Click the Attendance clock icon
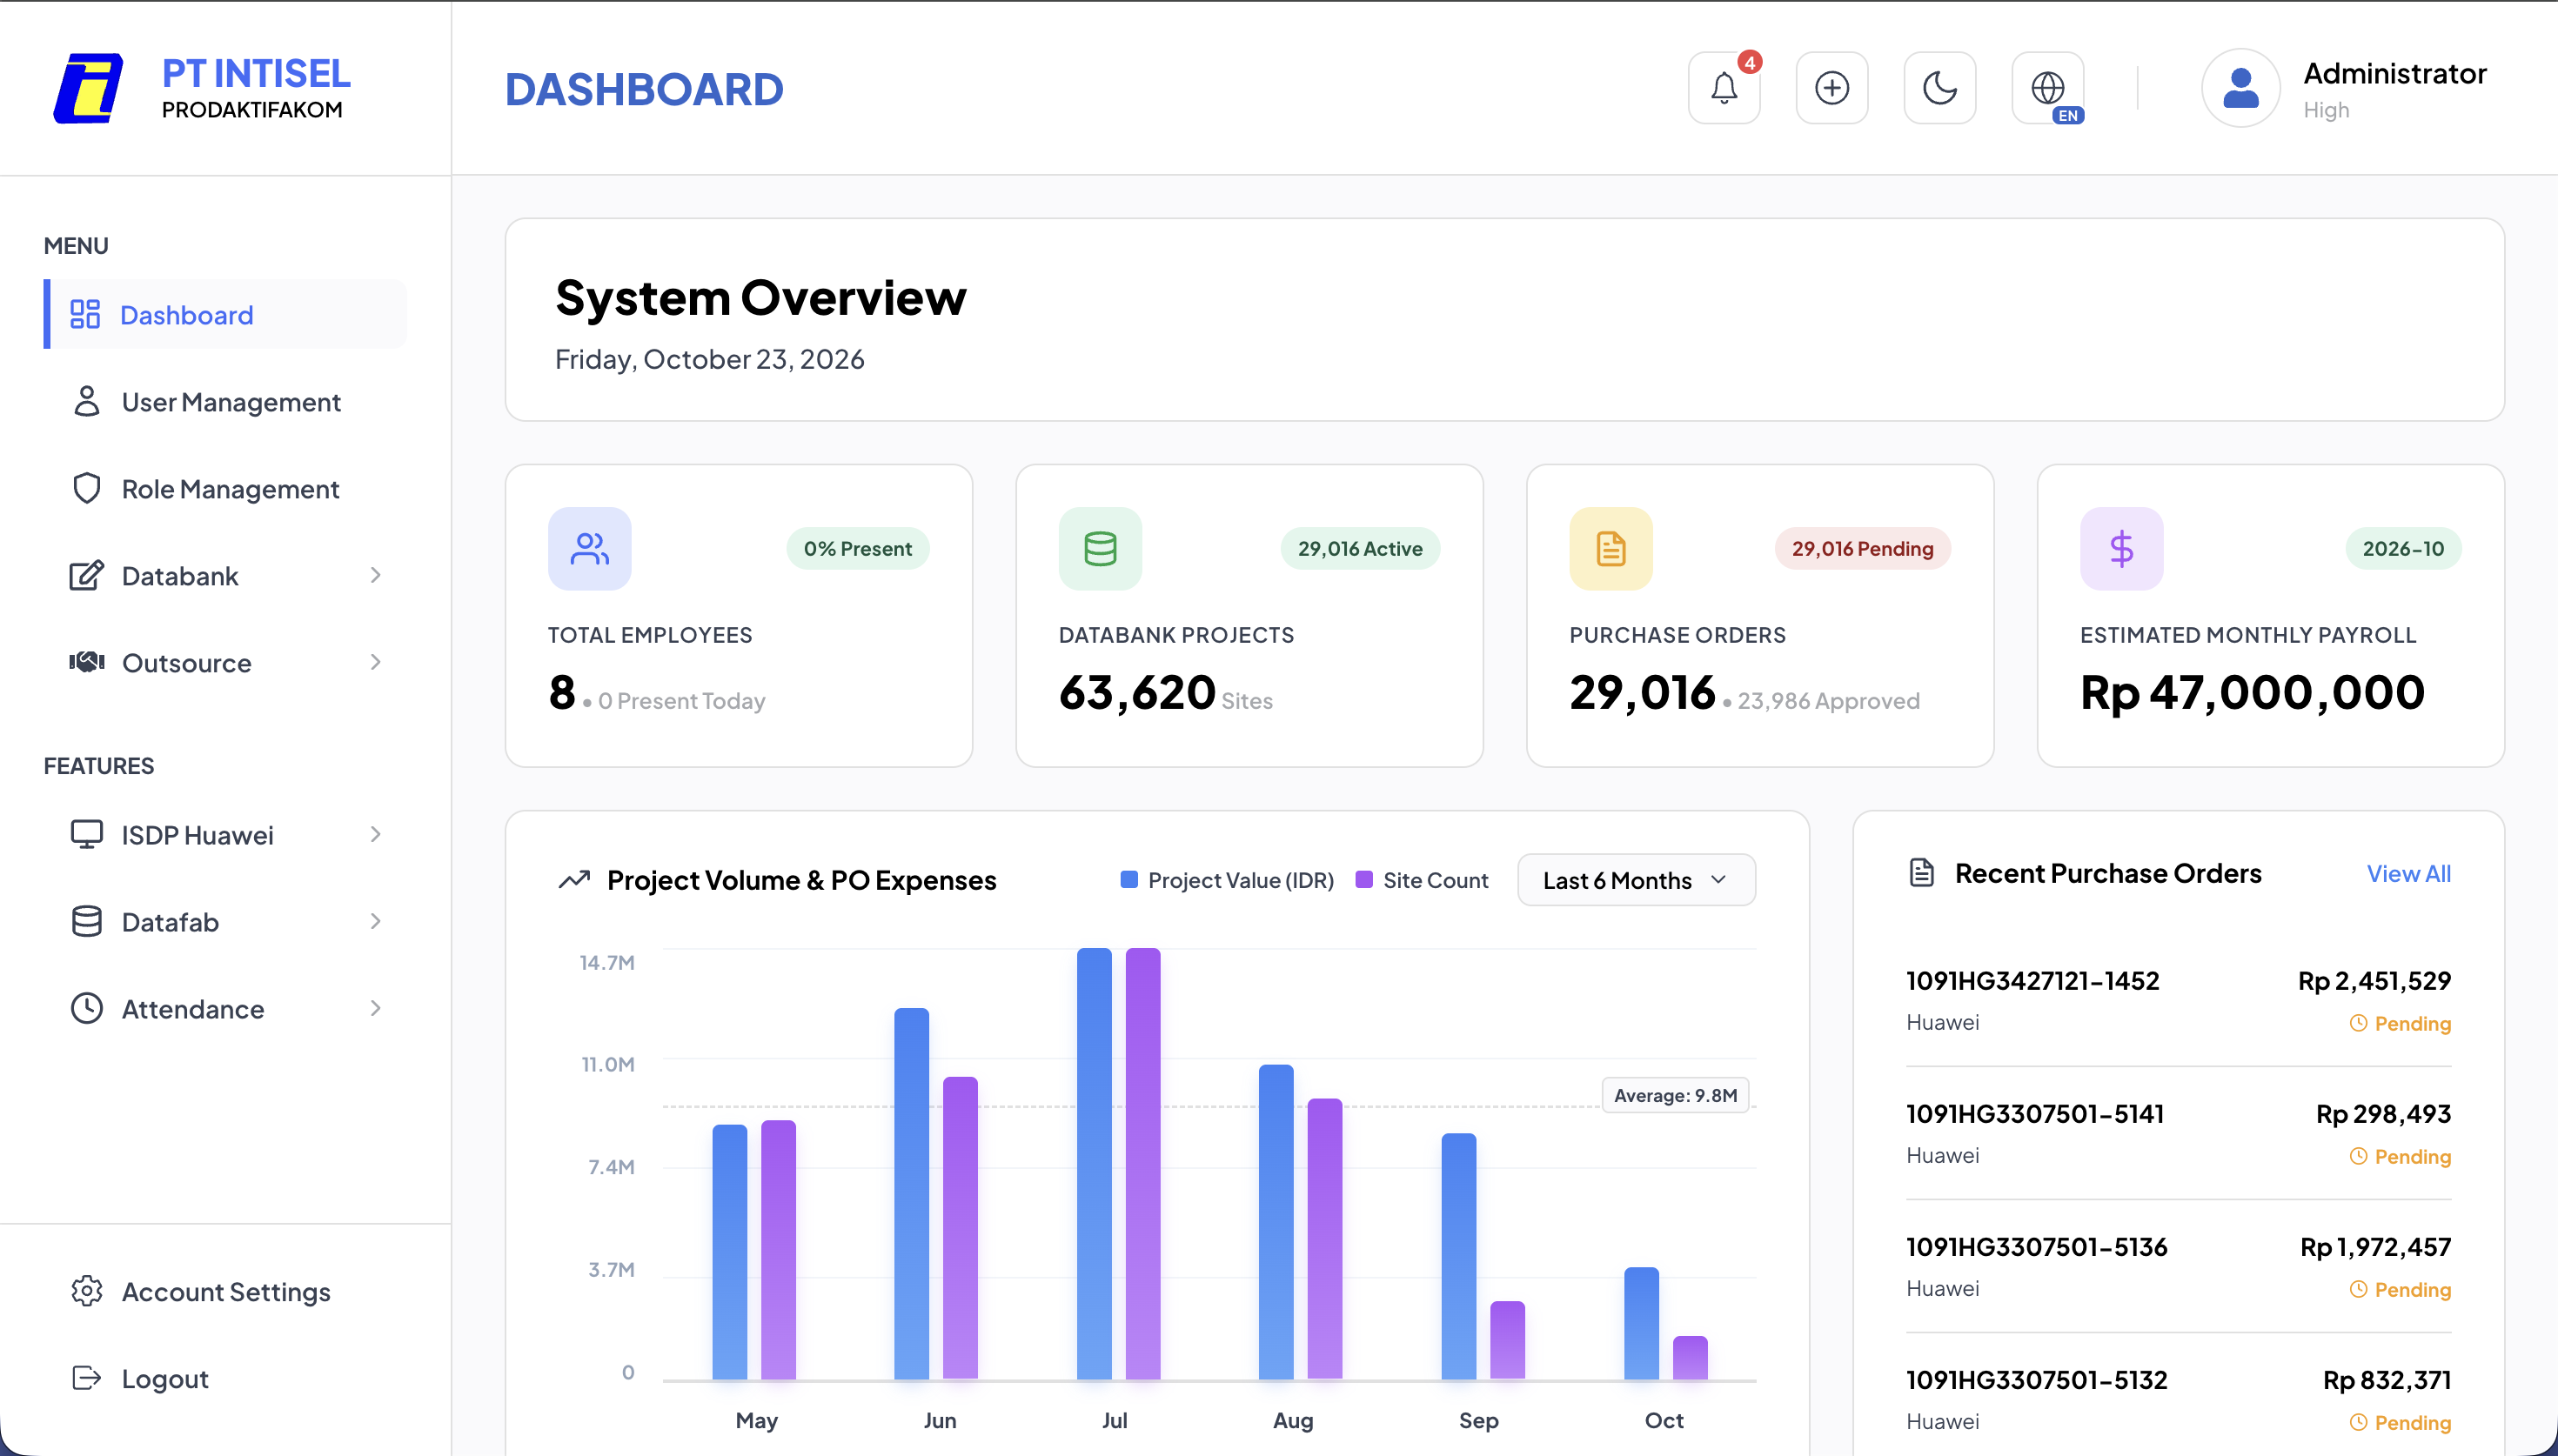2558x1456 pixels. pyautogui.click(x=87, y=1008)
